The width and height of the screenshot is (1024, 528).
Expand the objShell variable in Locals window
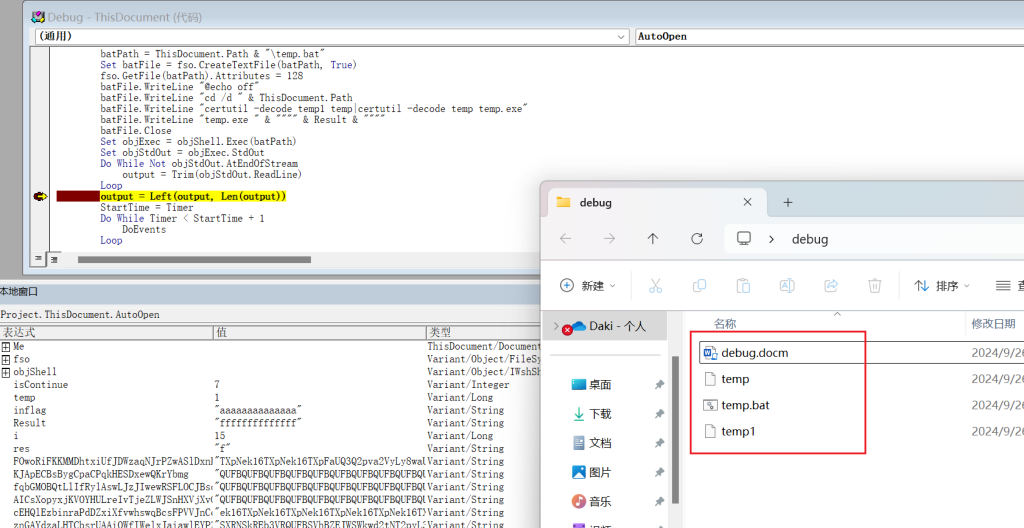(x=6, y=372)
